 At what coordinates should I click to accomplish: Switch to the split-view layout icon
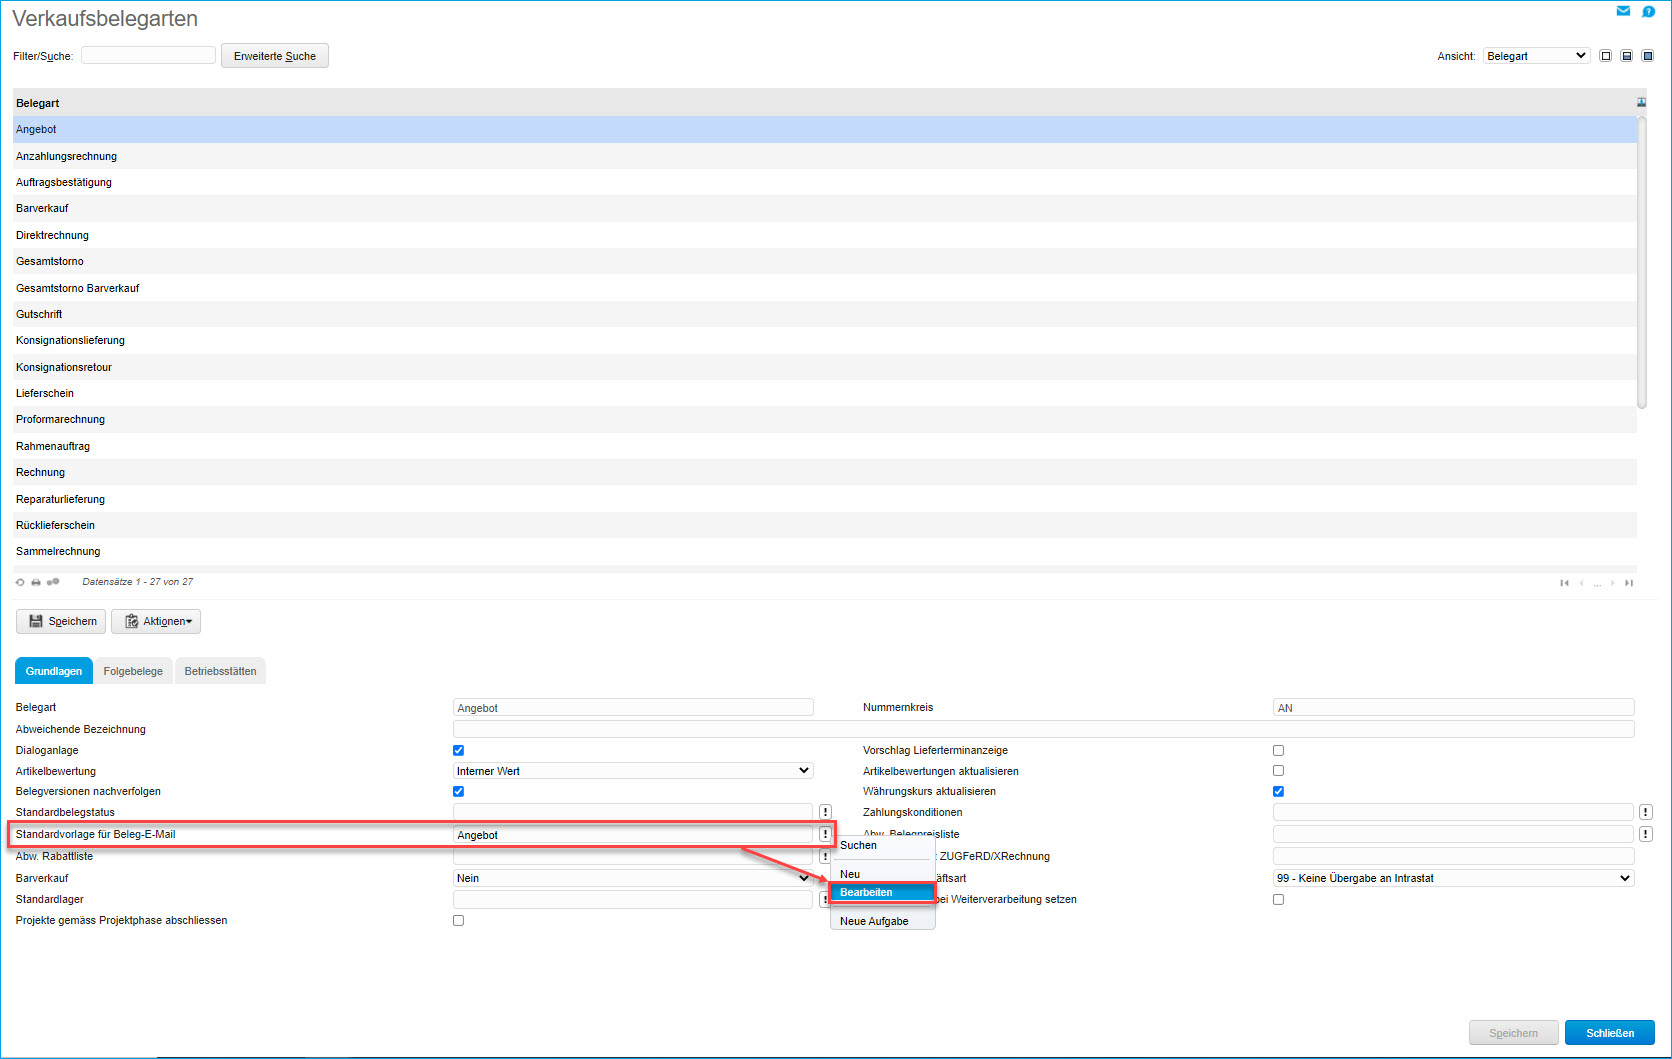coord(1627,56)
